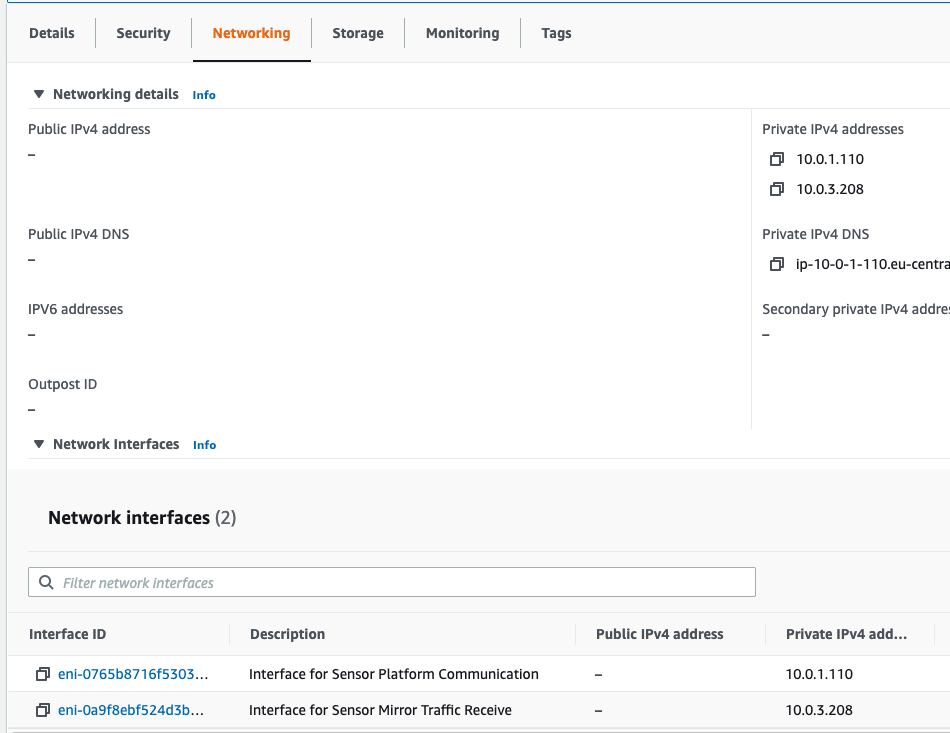950x733 pixels.
Task: Collapse the Networking details section
Action: click(x=39, y=94)
